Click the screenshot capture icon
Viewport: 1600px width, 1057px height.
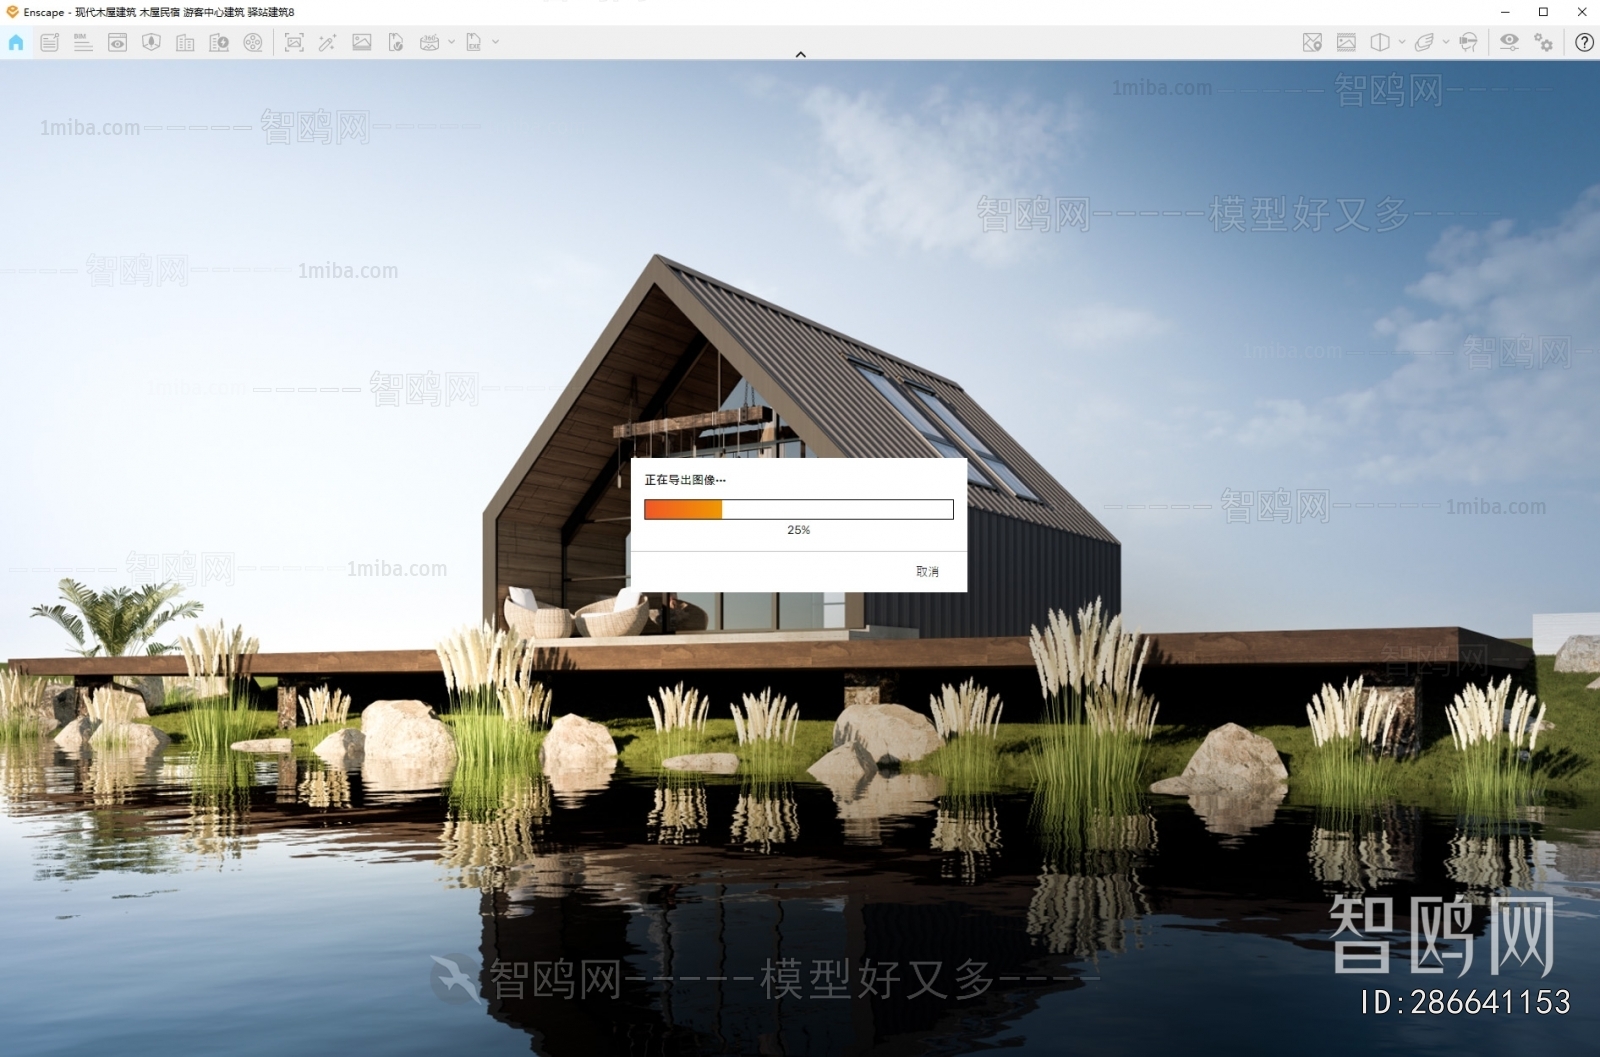[294, 42]
